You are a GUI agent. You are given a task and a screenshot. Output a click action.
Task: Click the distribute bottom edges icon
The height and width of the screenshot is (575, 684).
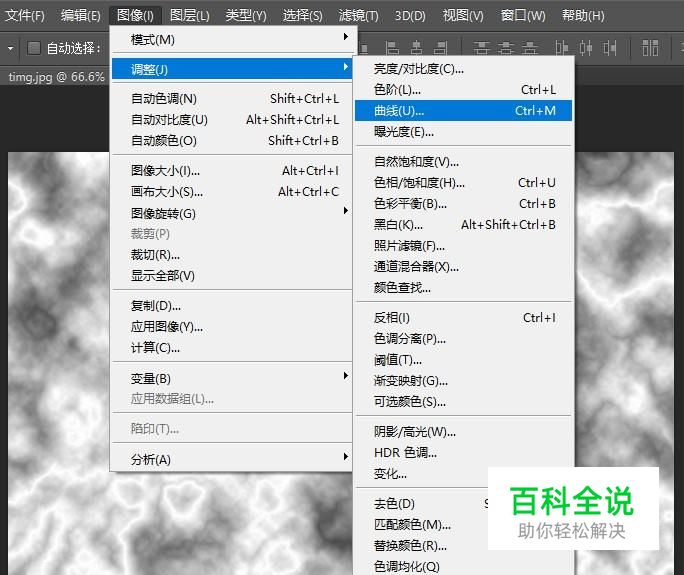point(530,48)
